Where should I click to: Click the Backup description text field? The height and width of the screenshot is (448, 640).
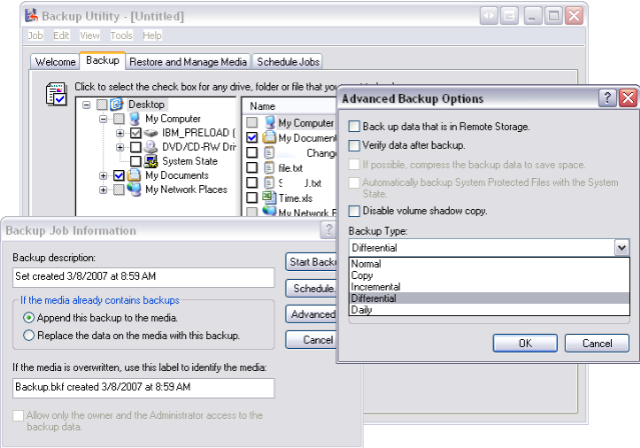143,277
